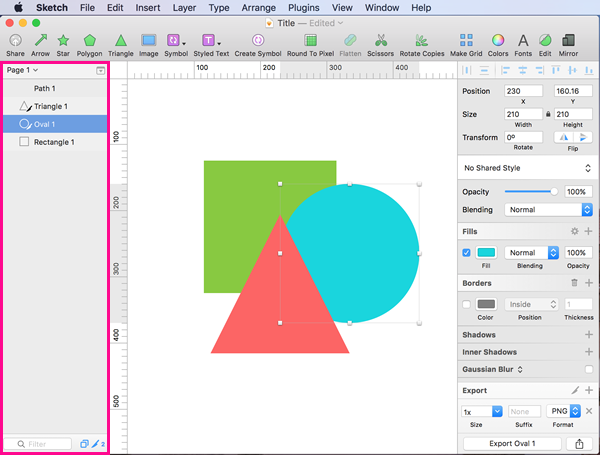
Task: Uncheck the cyan fill checkbox
Action: [466, 253]
